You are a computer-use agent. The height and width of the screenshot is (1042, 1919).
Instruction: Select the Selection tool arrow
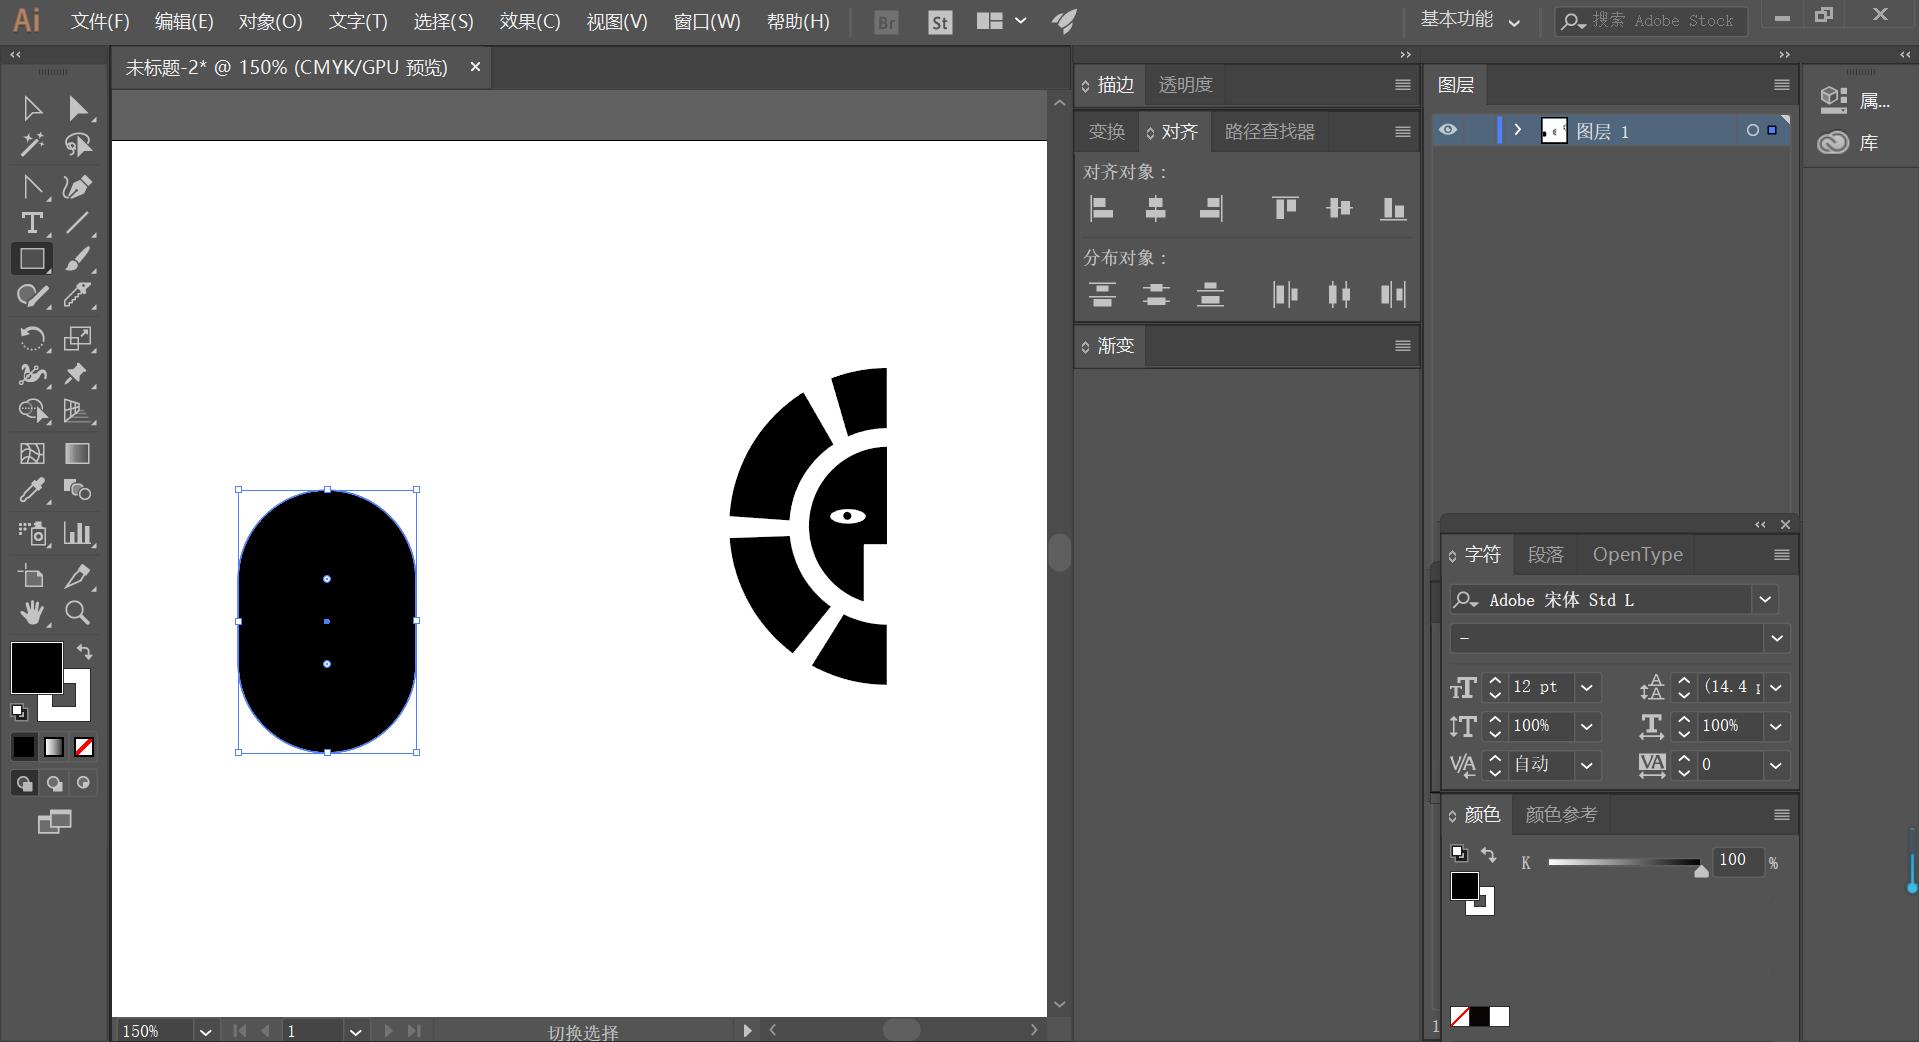pyautogui.click(x=32, y=108)
